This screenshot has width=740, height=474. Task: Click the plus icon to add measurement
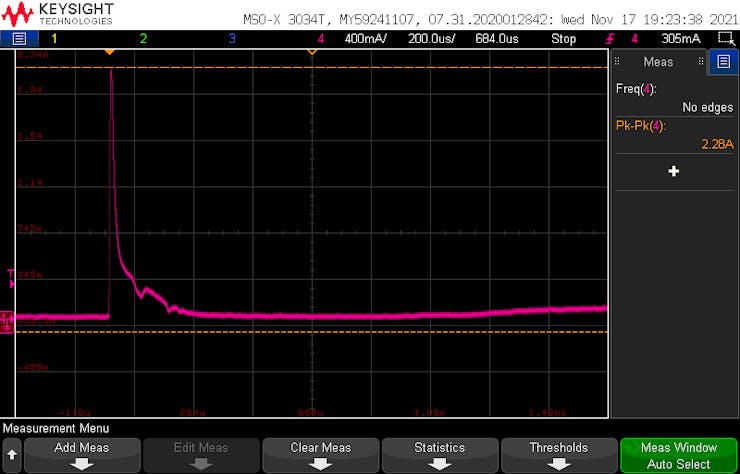(674, 171)
